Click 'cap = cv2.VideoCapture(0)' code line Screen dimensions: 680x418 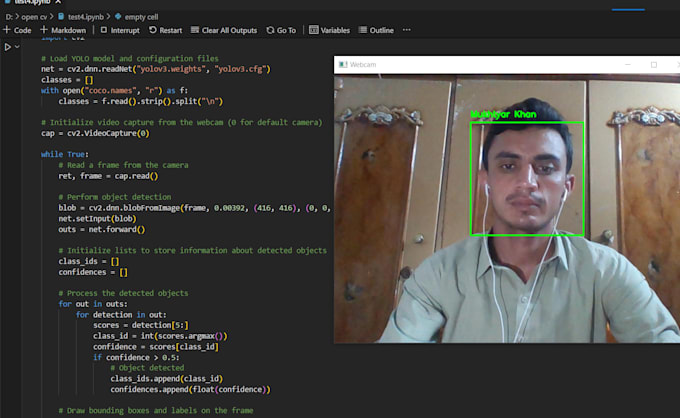click(x=95, y=133)
